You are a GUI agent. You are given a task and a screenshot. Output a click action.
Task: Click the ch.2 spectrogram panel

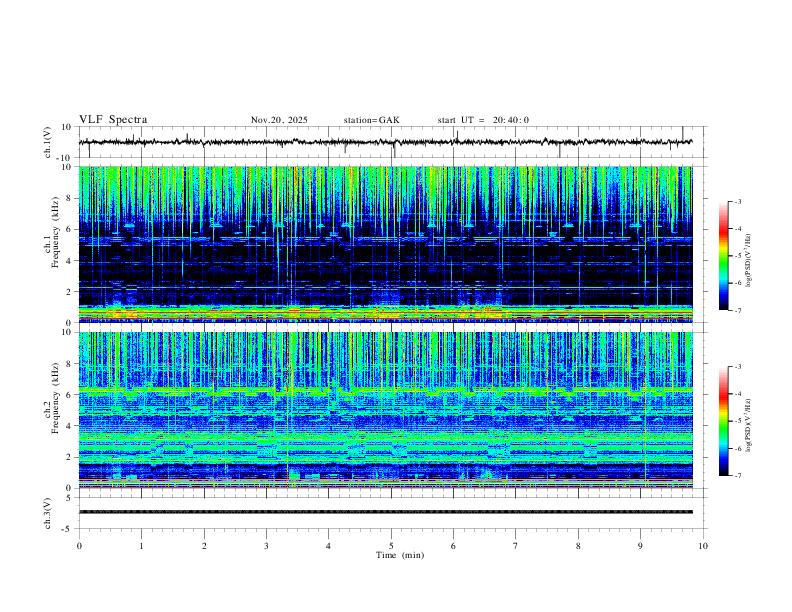(386, 410)
